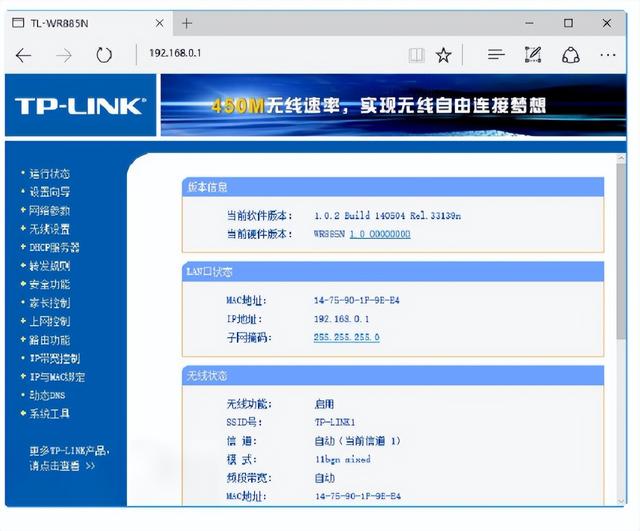This screenshot has height=531, width=640.
Task: Click the forward navigation arrow
Action: [64, 55]
